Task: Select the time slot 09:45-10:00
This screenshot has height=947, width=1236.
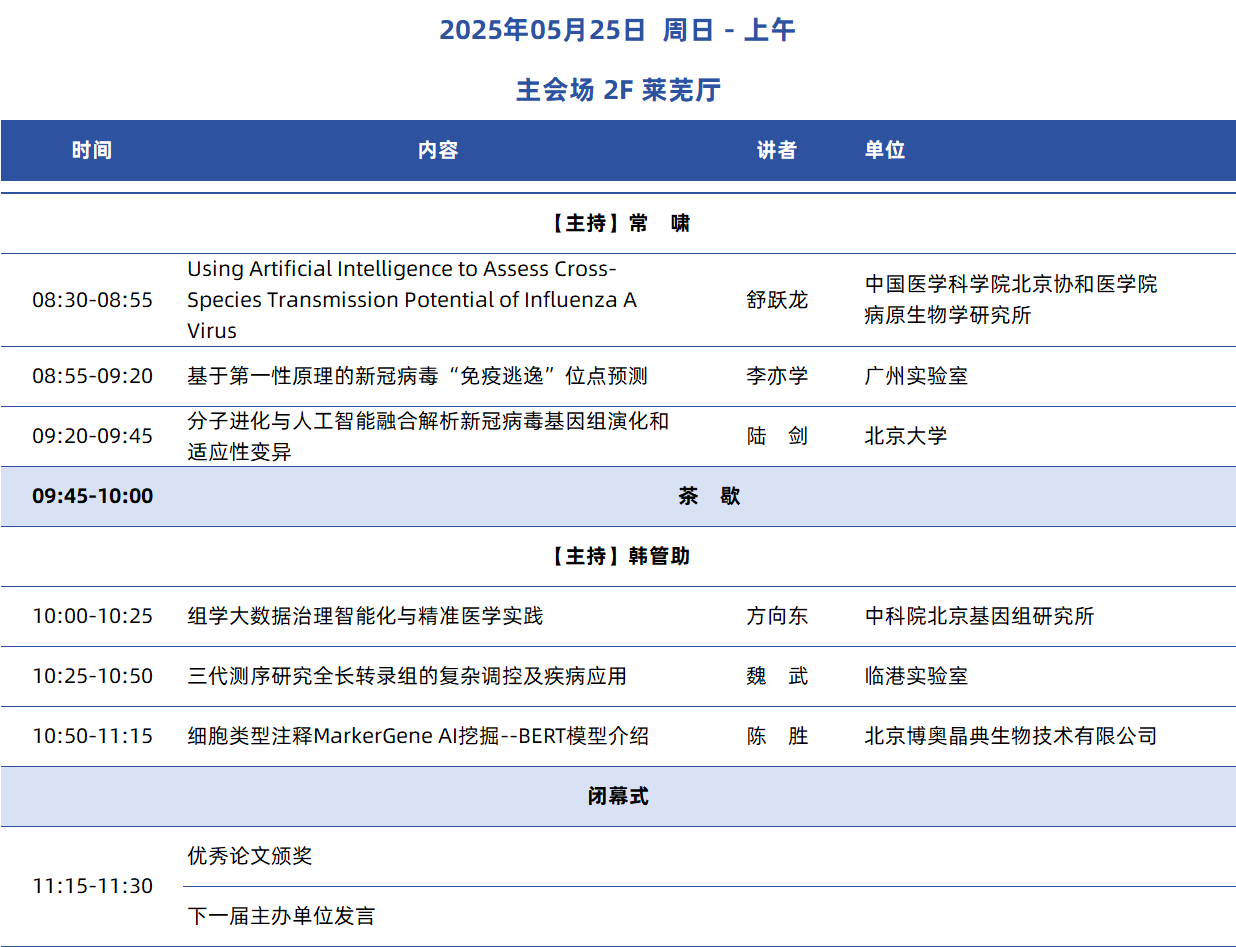Action: coord(93,496)
